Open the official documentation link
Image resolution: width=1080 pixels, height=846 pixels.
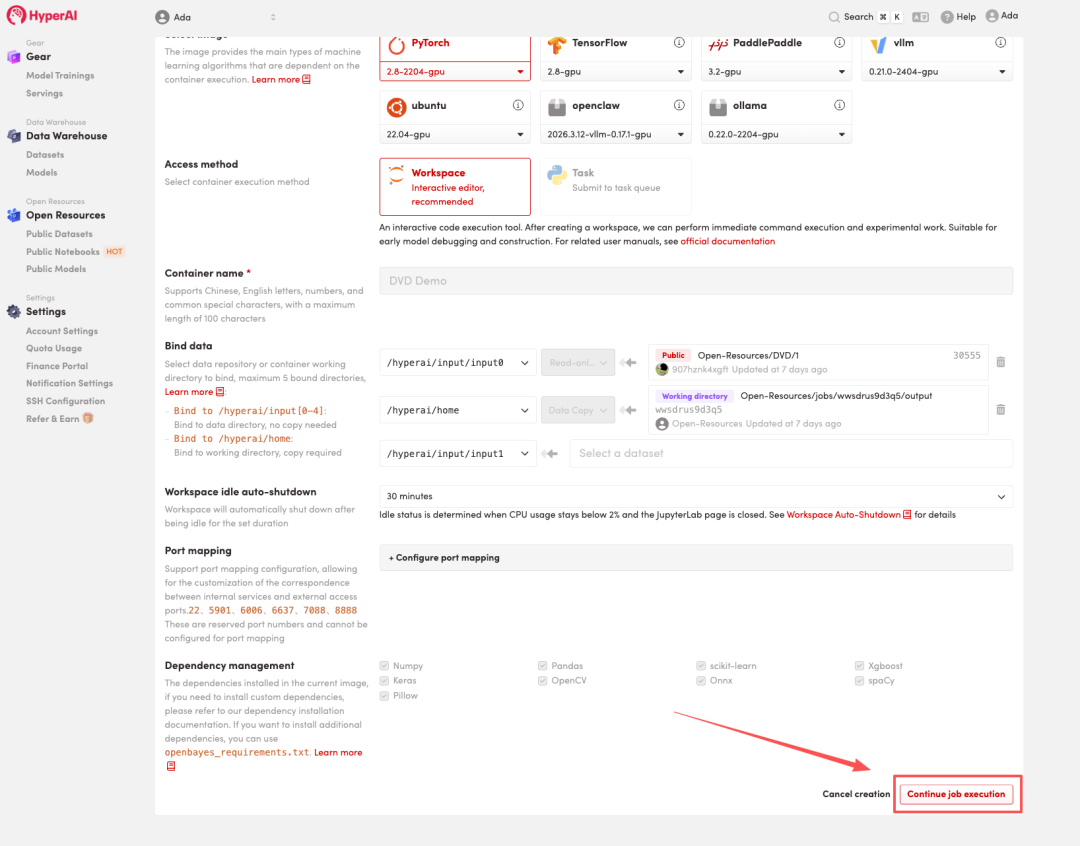[727, 241]
